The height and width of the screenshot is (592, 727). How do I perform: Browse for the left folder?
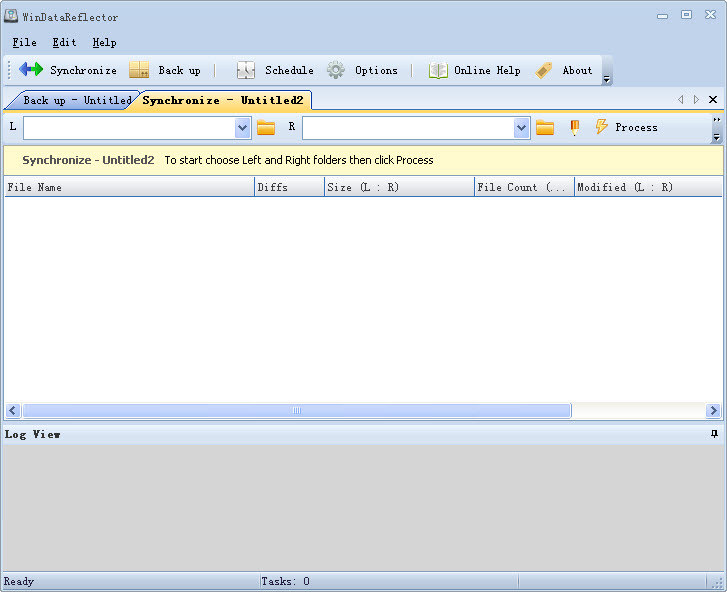[266, 127]
